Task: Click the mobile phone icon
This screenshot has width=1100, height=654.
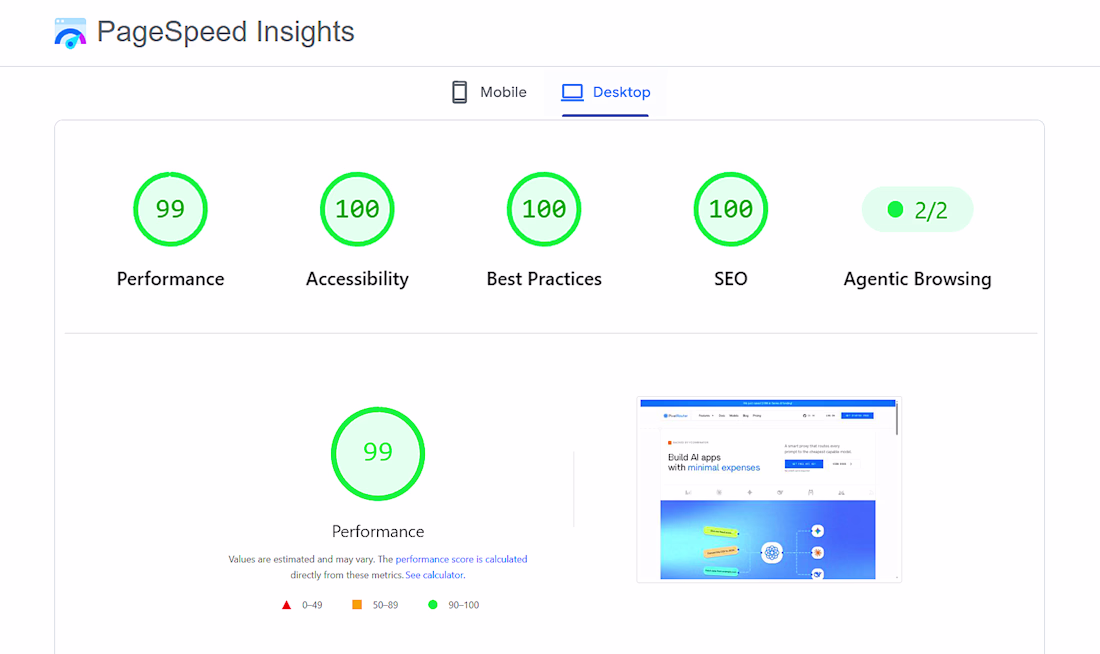Action: pyautogui.click(x=460, y=92)
